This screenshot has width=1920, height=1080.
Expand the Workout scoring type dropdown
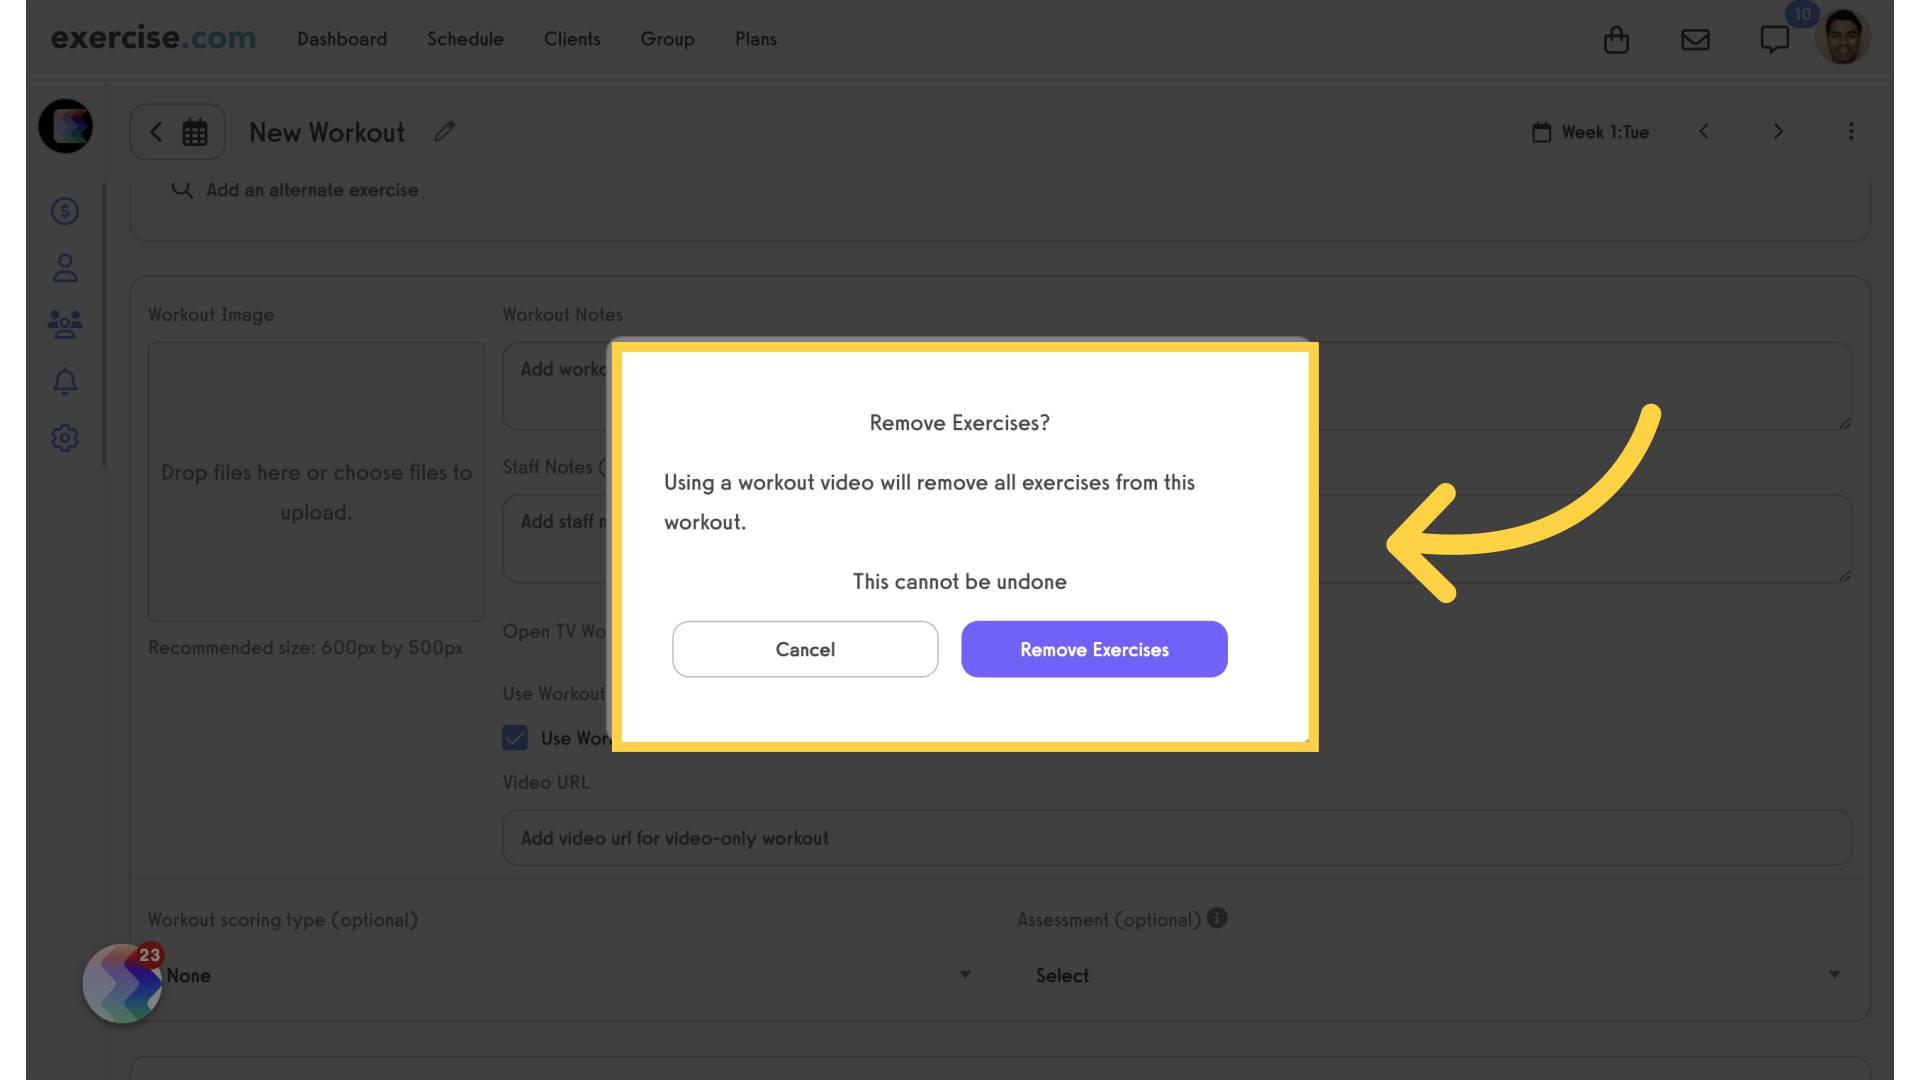(963, 976)
